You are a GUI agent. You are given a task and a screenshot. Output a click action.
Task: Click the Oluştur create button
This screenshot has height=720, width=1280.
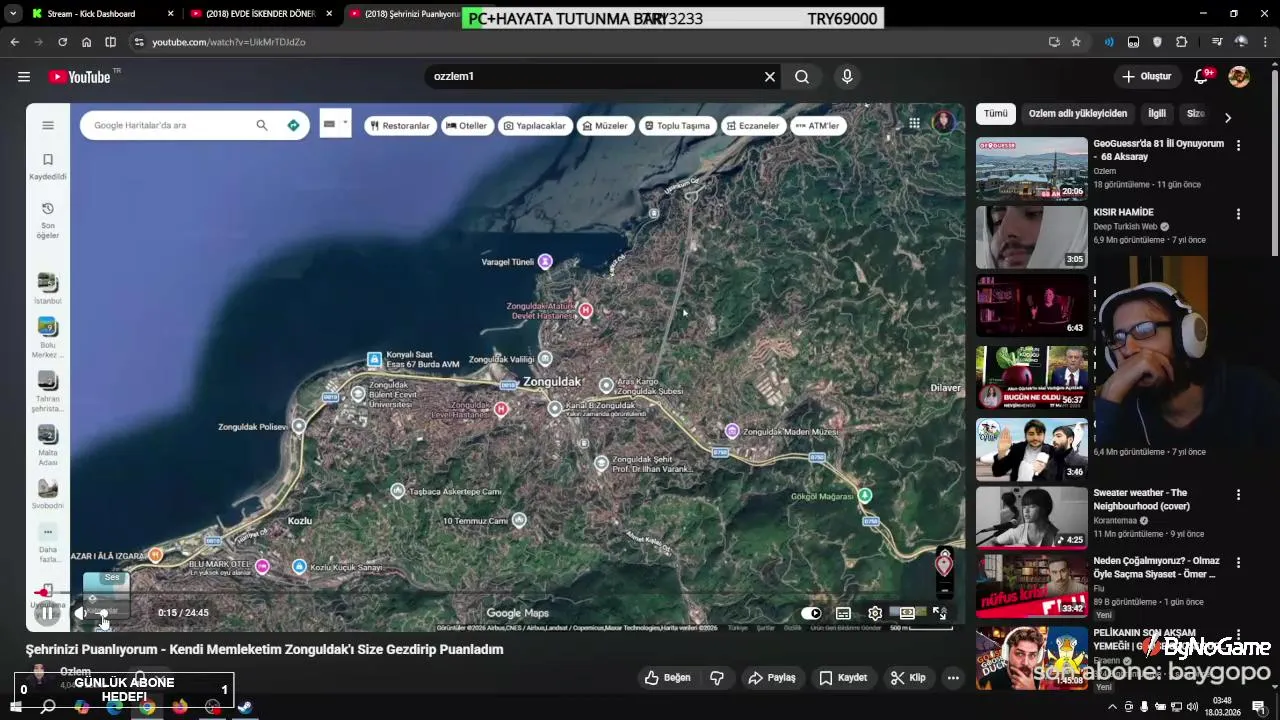pyautogui.click(x=1147, y=76)
